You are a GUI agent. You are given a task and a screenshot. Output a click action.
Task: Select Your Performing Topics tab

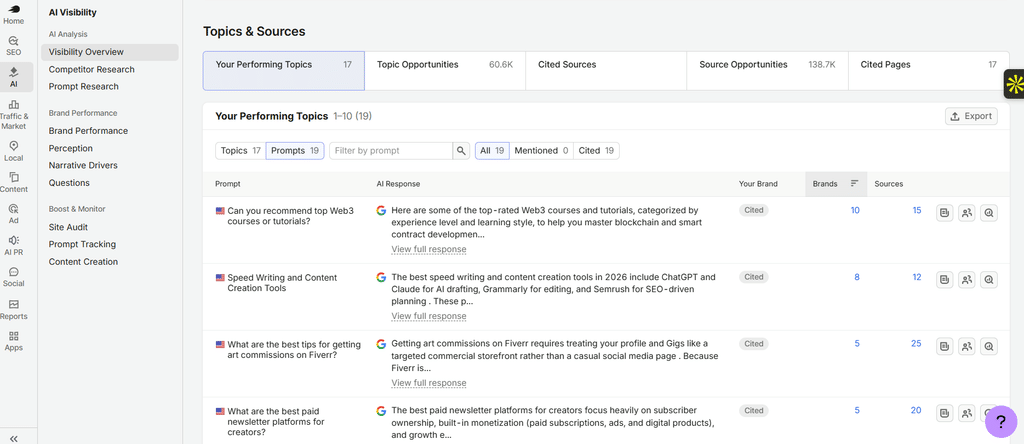click(283, 71)
